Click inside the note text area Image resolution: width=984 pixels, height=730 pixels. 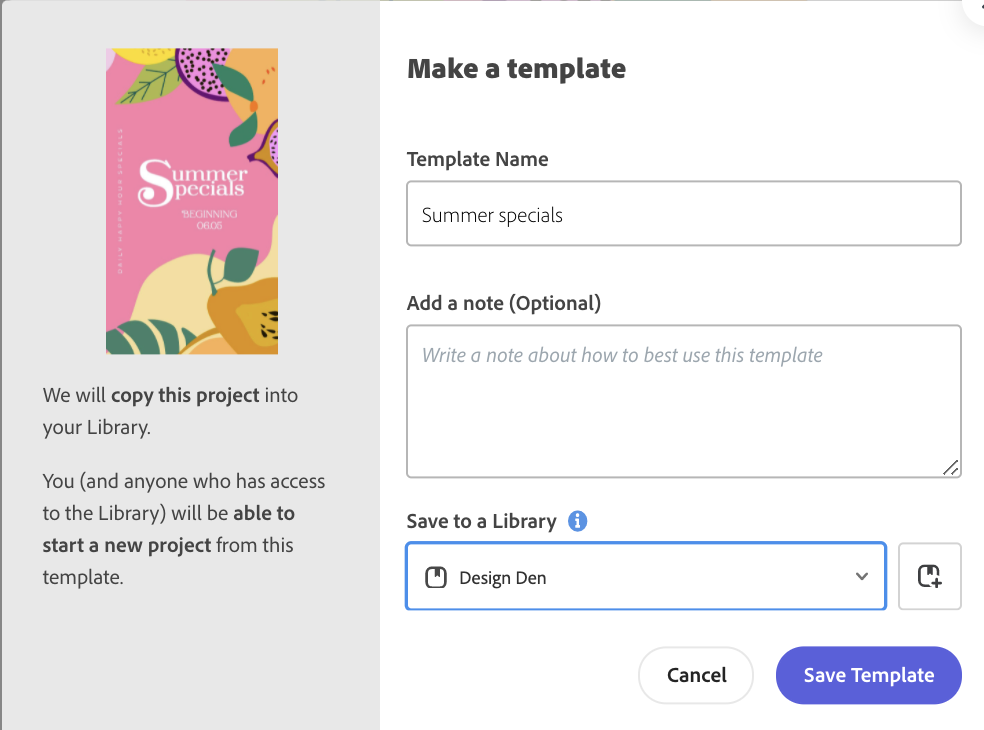pos(683,400)
